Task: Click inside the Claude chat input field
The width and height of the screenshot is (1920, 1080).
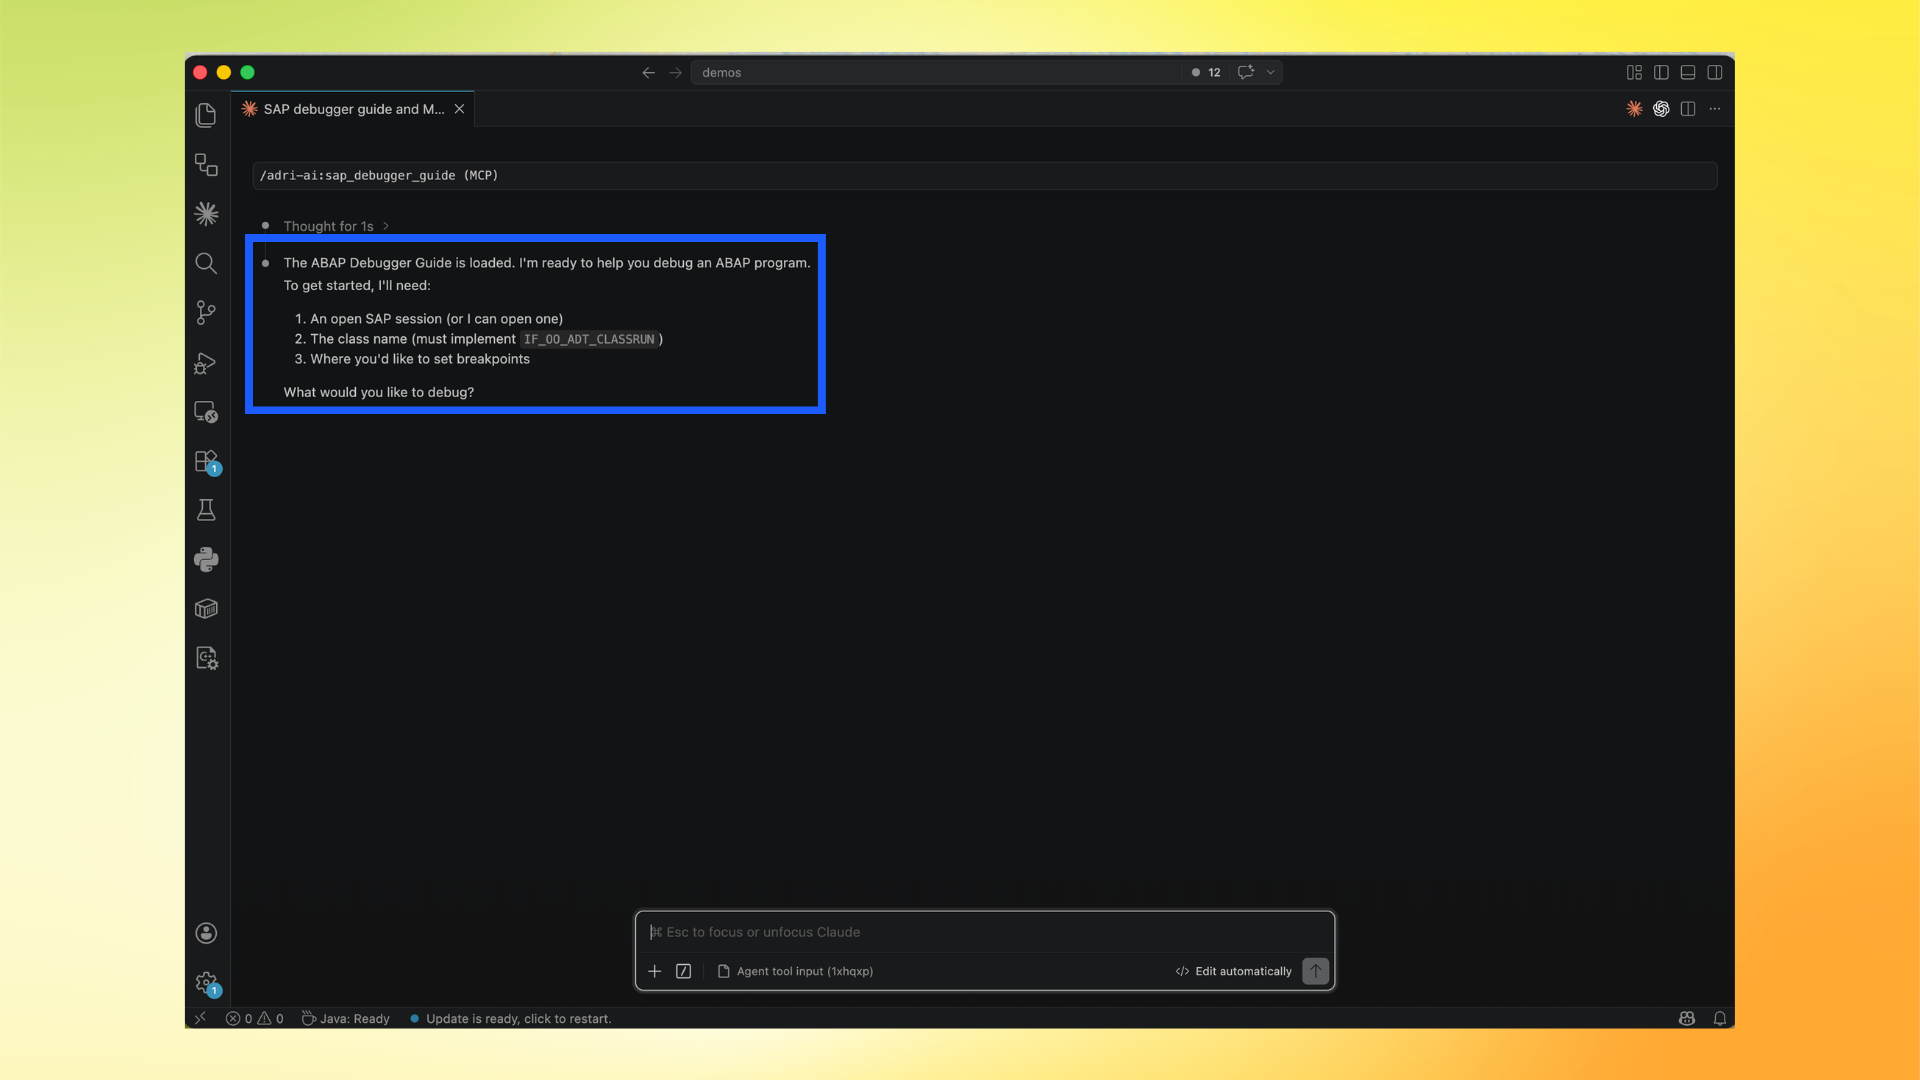Action: pos(983,931)
